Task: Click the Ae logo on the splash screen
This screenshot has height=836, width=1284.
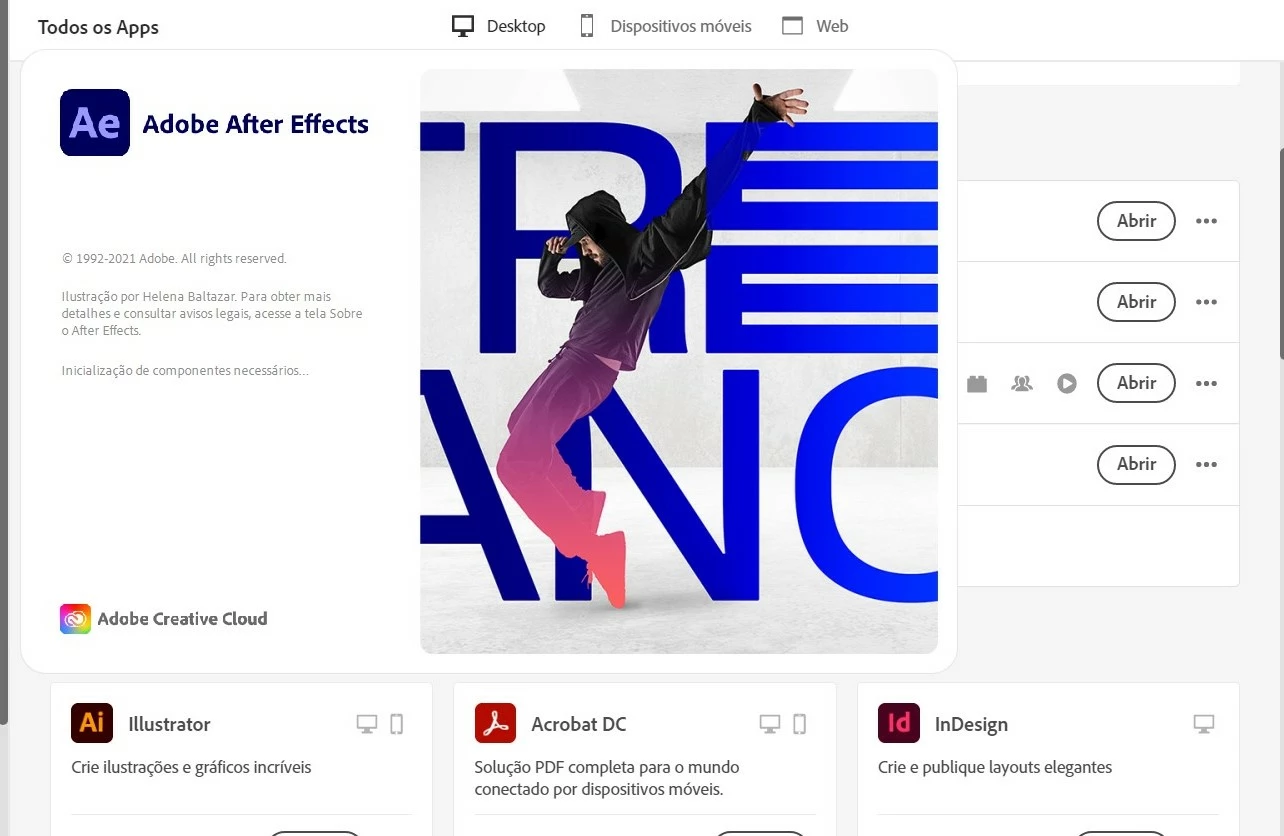Action: click(95, 122)
